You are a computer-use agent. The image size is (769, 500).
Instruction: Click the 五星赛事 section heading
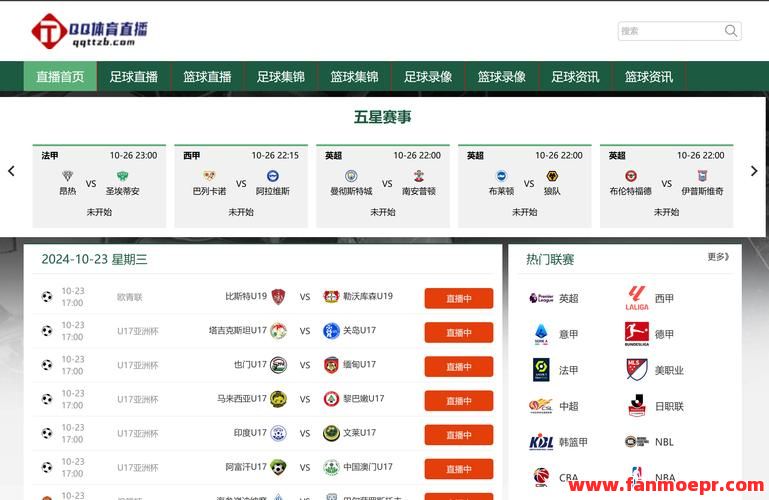pyautogui.click(x=383, y=117)
